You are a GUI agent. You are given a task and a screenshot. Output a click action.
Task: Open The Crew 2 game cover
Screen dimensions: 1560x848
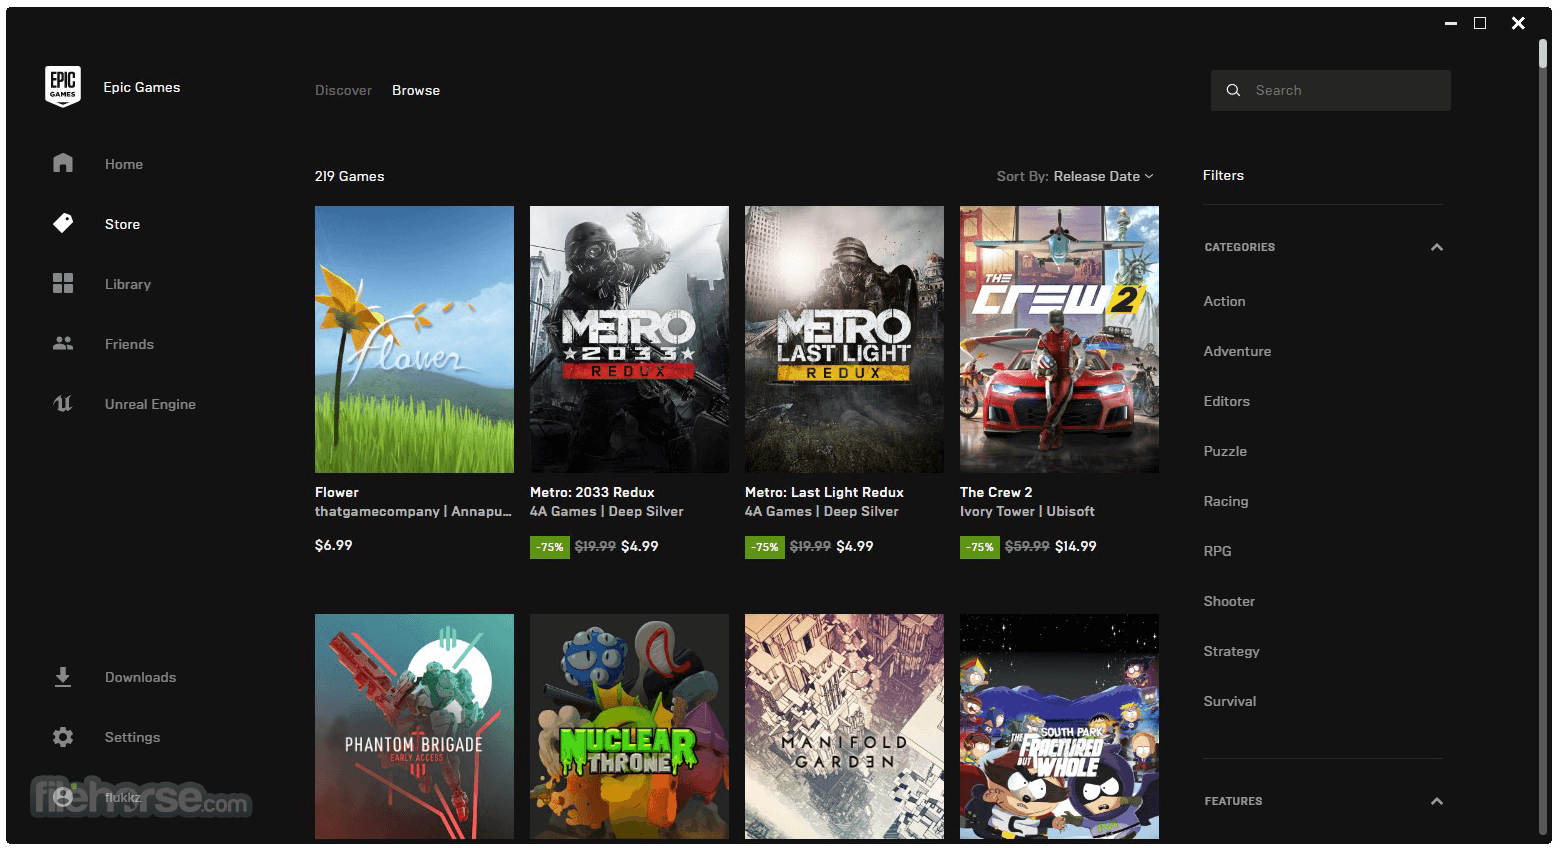1059,339
